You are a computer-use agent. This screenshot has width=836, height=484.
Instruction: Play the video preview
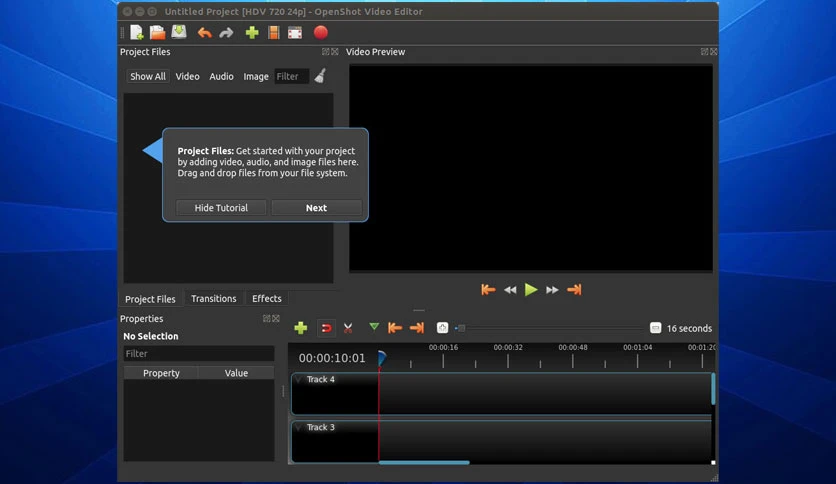pos(531,289)
